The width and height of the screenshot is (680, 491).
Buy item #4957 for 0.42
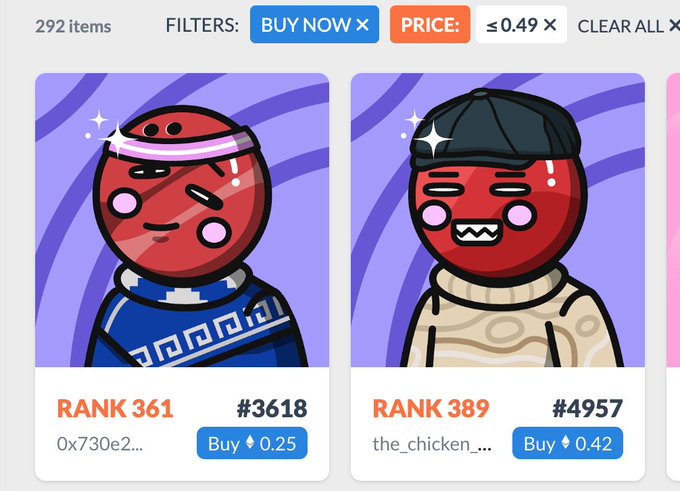pos(567,443)
